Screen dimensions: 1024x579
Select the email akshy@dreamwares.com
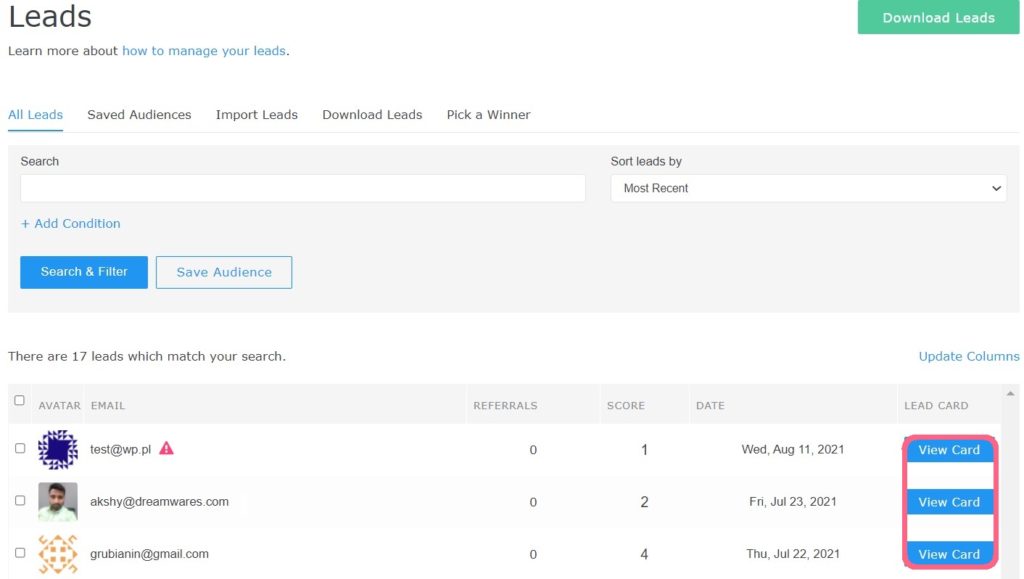(159, 501)
